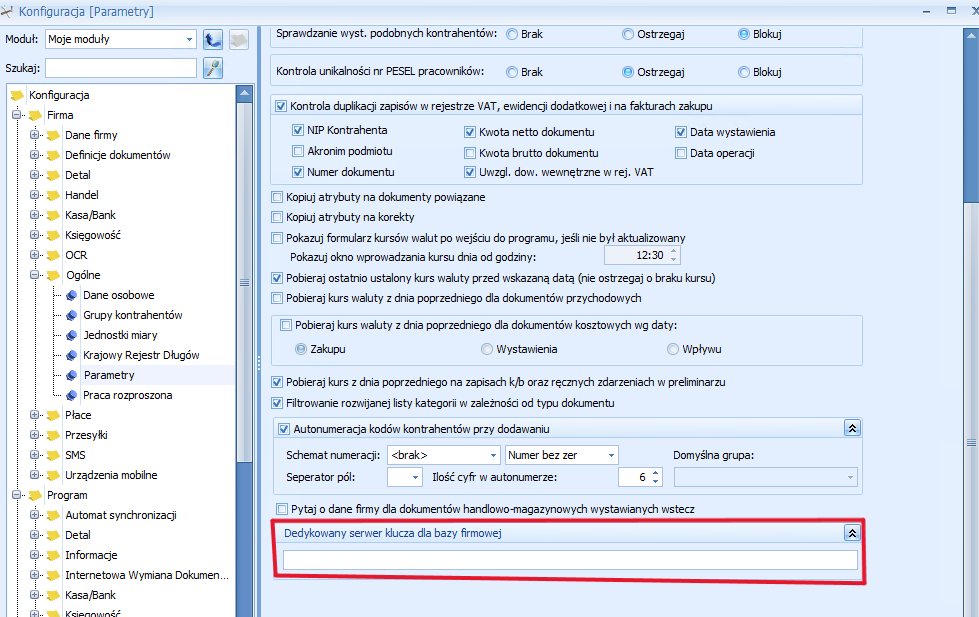Click the Krajowy Rejestr Długów item icon
Image resolution: width=979 pixels, height=617 pixels.
click(x=72, y=355)
